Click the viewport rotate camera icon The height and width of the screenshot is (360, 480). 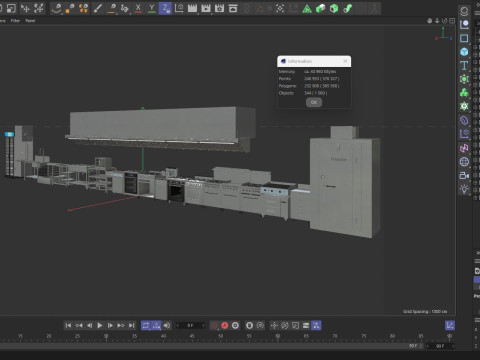click(x=444, y=21)
